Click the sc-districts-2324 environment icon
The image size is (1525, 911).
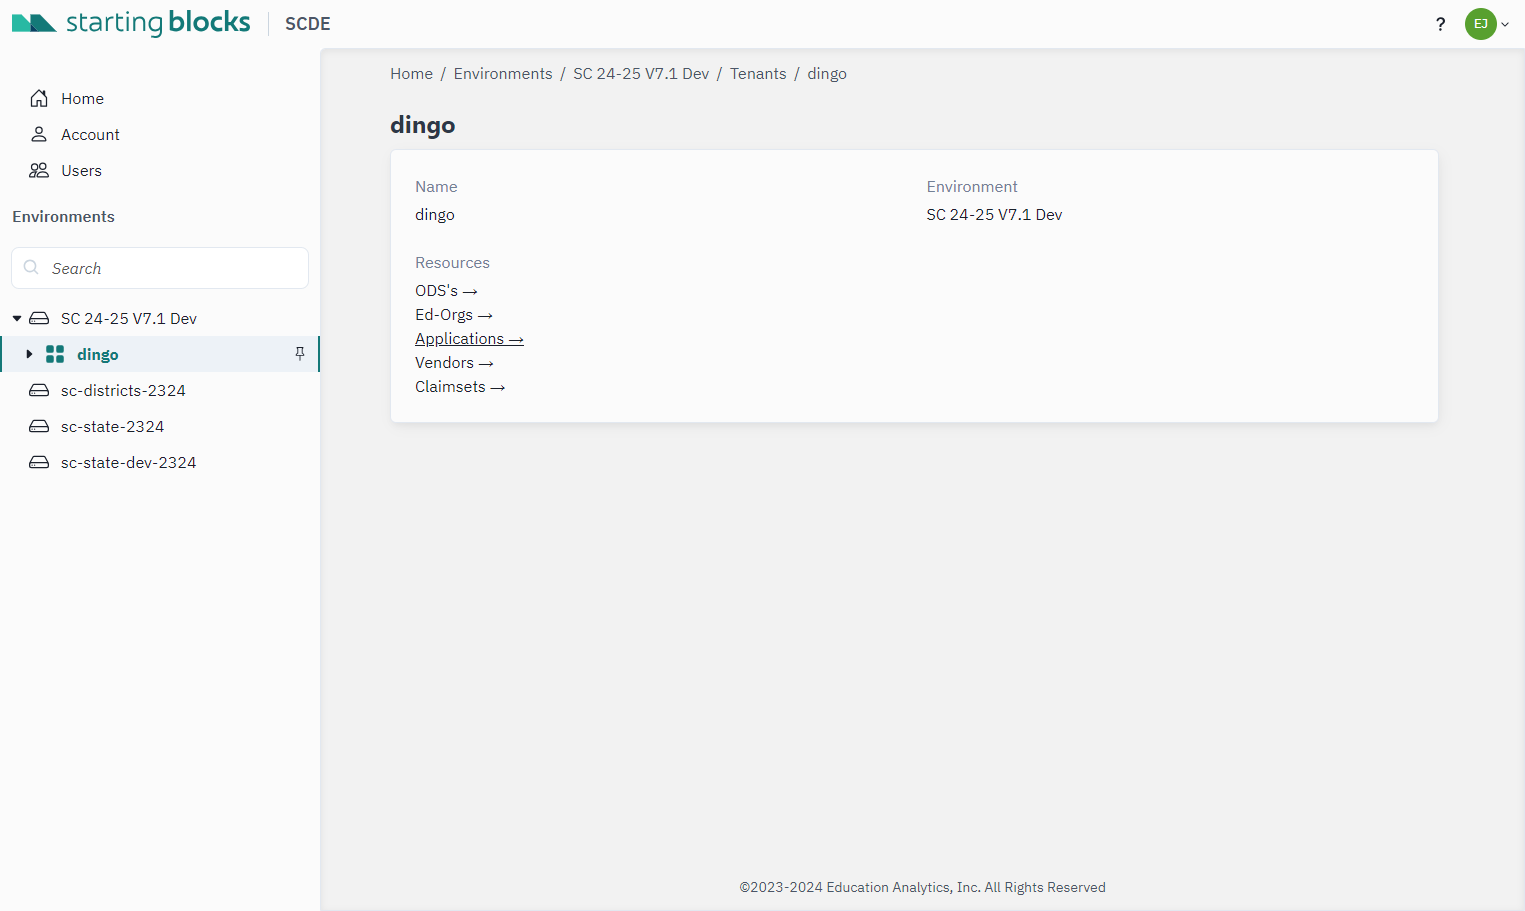coord(39,390)
